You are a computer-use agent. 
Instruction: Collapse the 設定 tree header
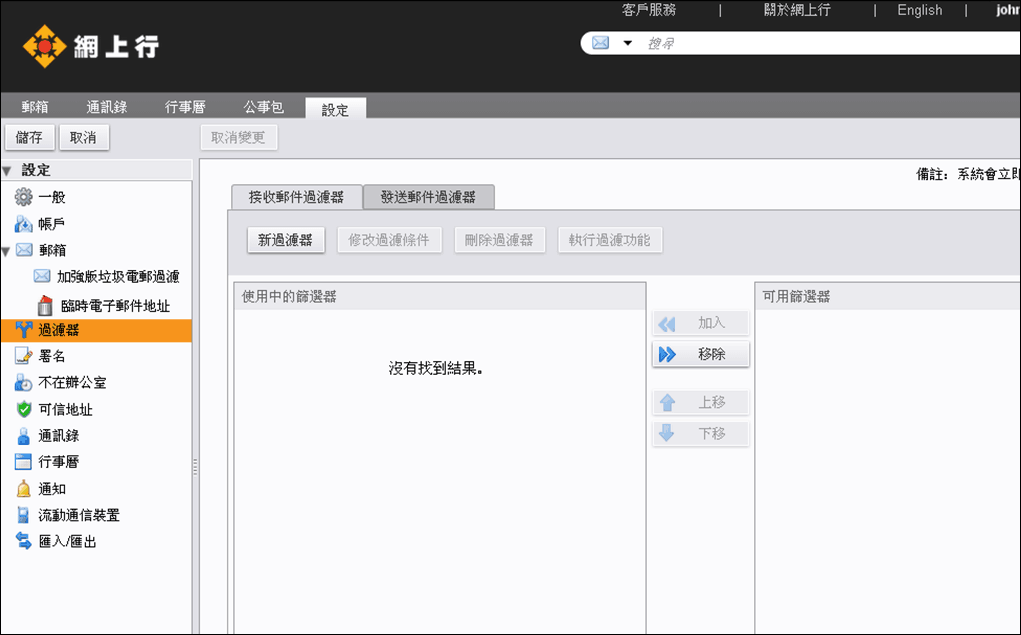[7, 171]
